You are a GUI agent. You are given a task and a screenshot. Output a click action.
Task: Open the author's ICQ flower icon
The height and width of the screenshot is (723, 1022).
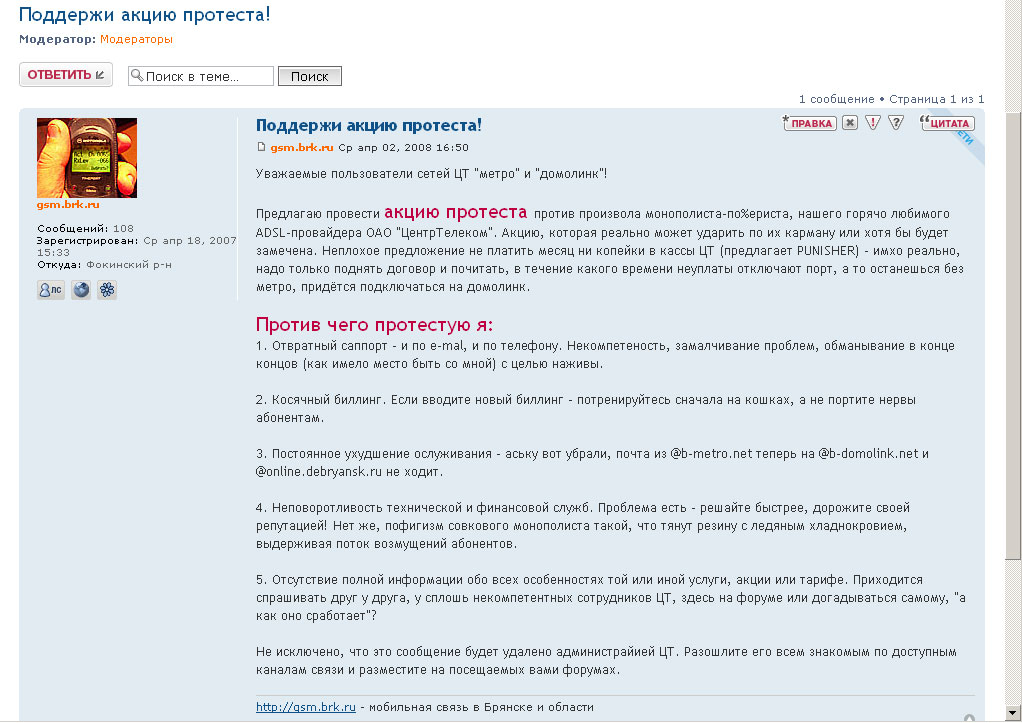click(107, 290)
